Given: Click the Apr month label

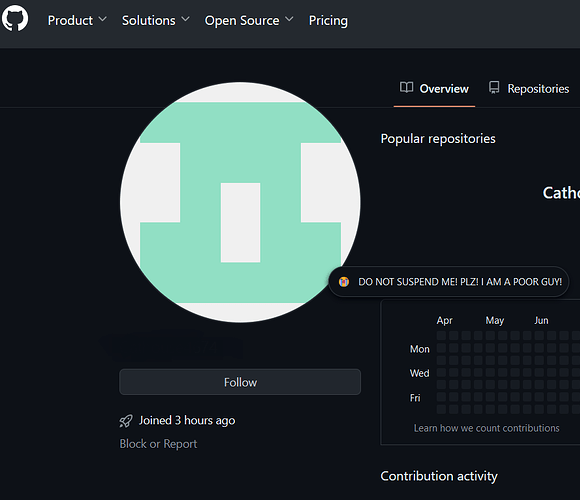Looking at the screenshot, I should point(444,320).
